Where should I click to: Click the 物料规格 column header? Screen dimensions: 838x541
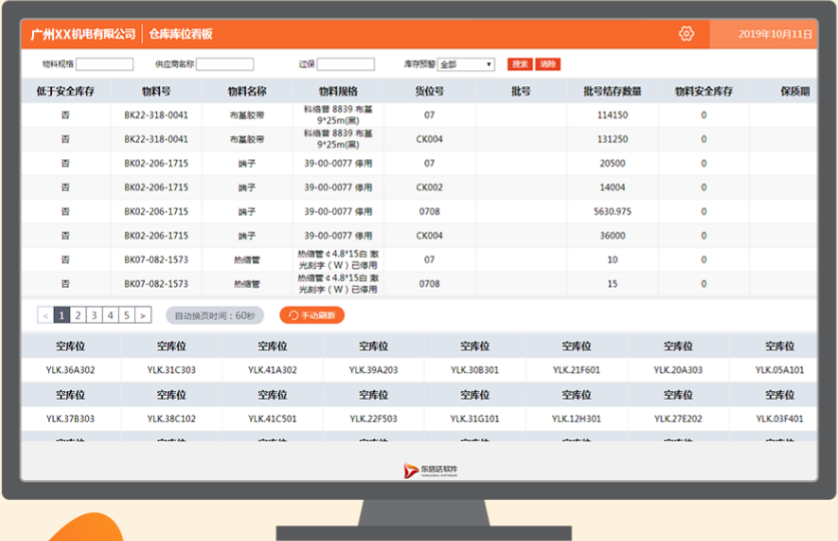click(338, 91)
